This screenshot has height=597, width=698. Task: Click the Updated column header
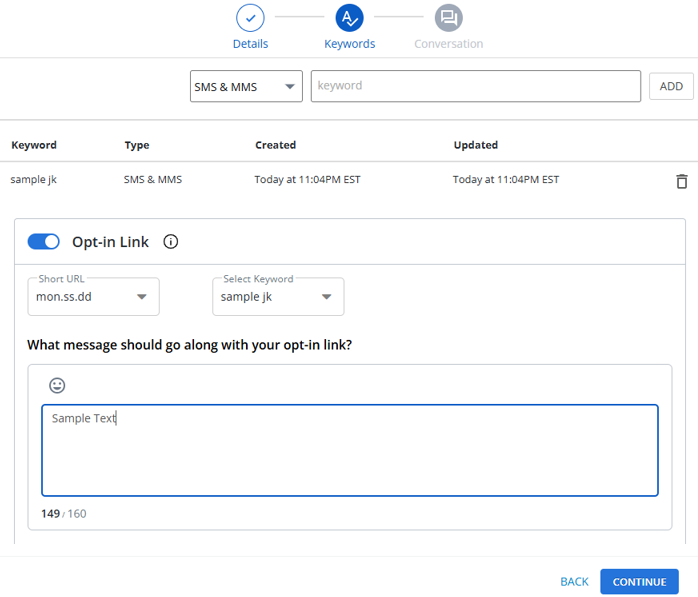tap(475, 145)
